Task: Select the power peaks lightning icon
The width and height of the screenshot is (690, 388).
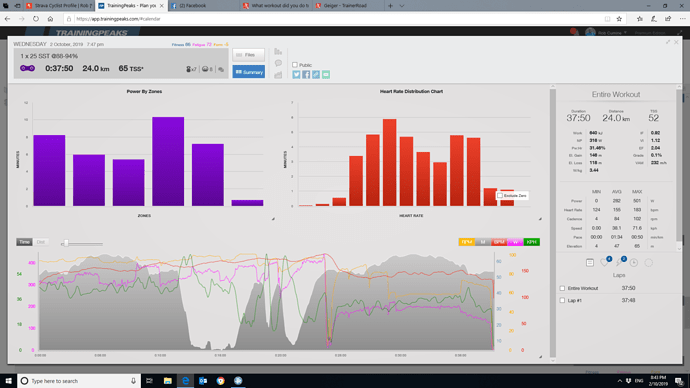Action: 619,263
